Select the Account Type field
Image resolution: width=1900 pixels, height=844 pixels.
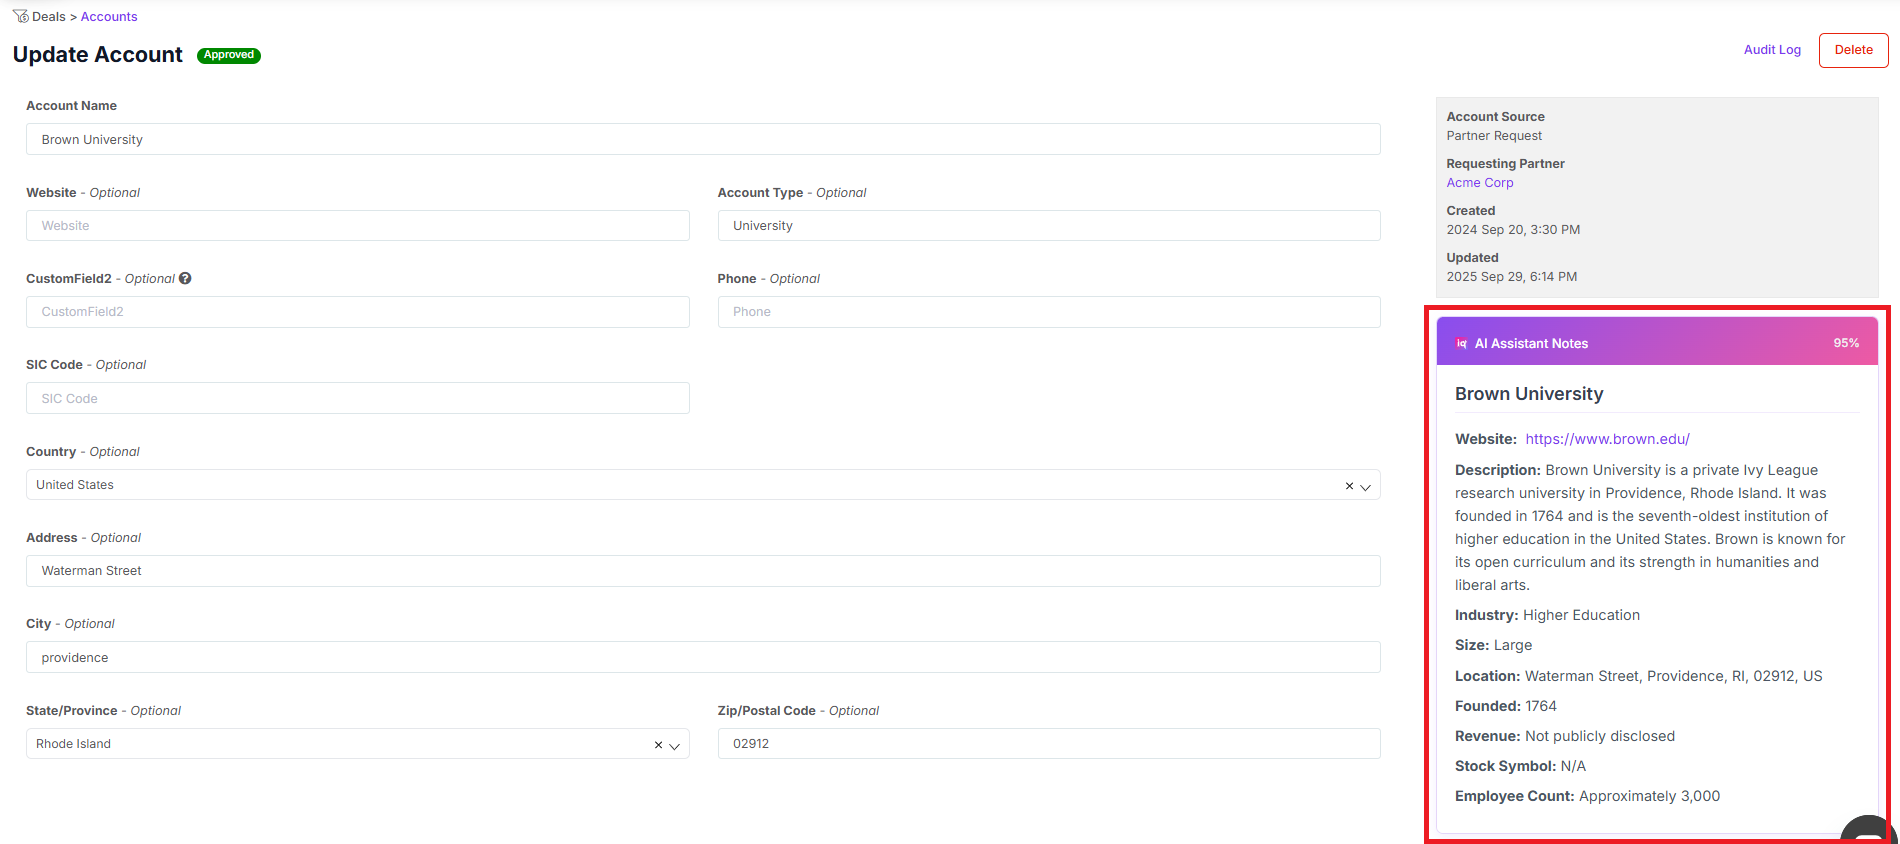(1049, 226)
